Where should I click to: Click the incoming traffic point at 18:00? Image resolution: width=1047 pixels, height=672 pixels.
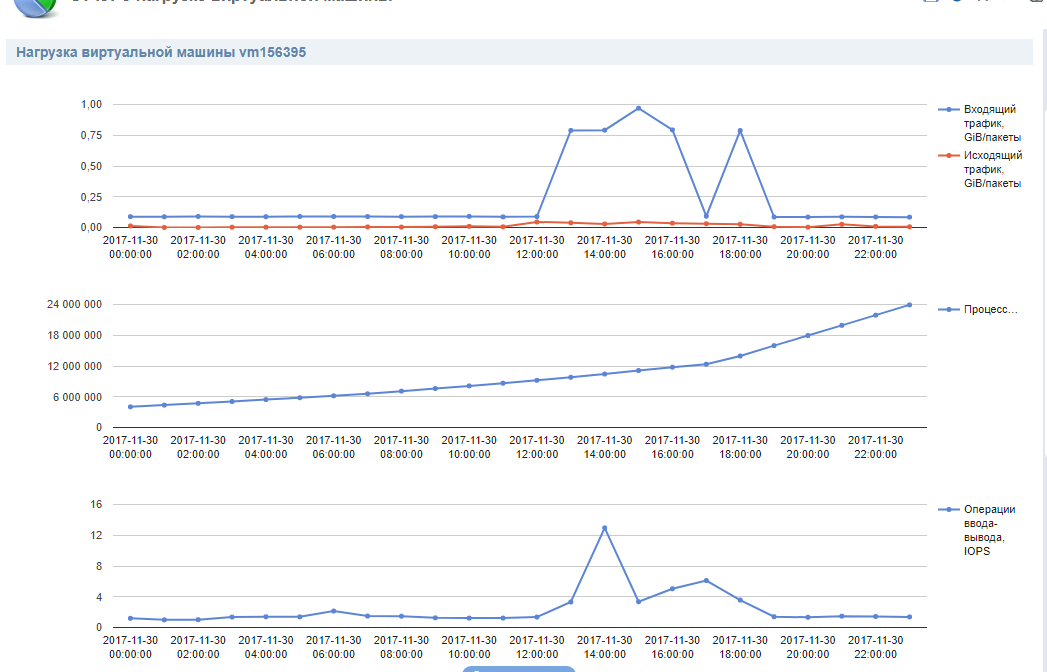tap(740, 131)
